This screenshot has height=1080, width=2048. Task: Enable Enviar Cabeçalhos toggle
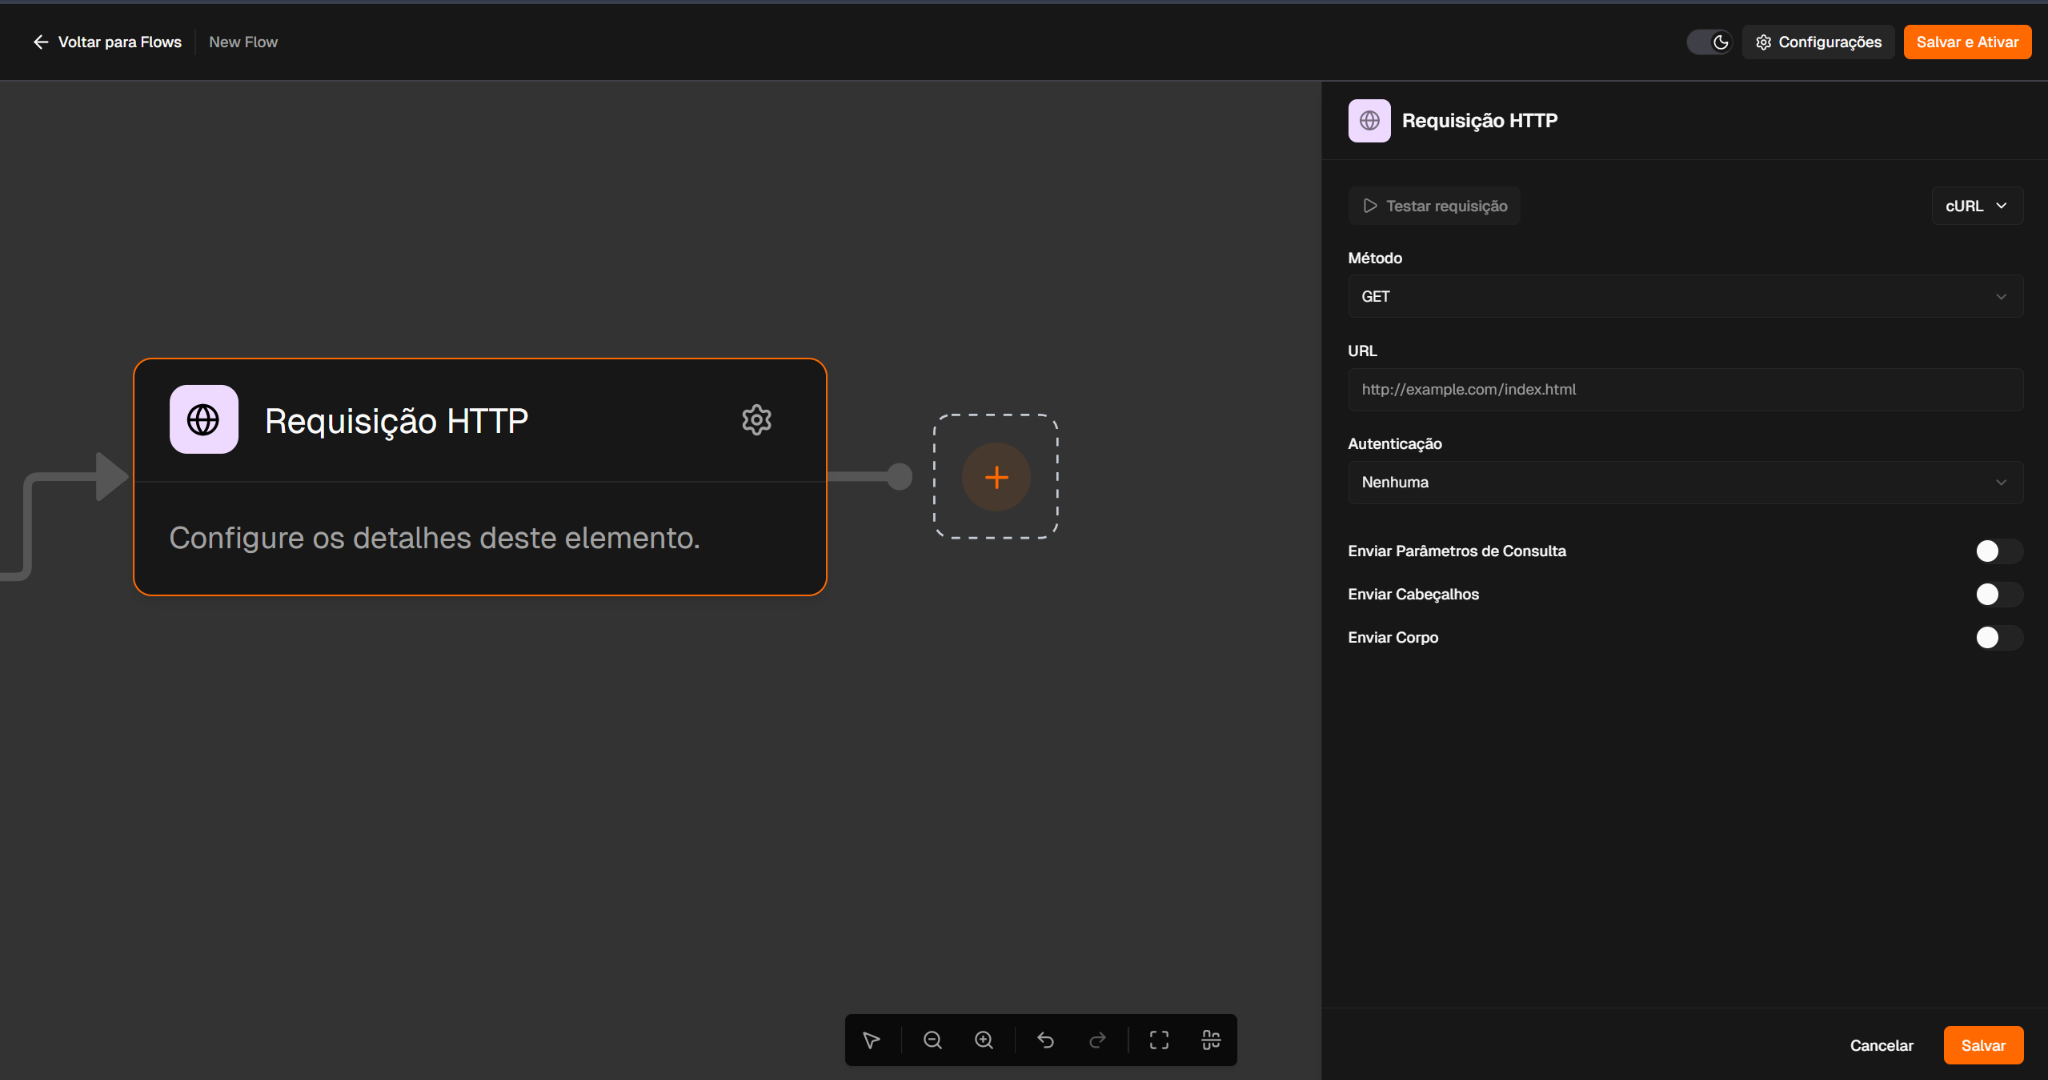1999,594
